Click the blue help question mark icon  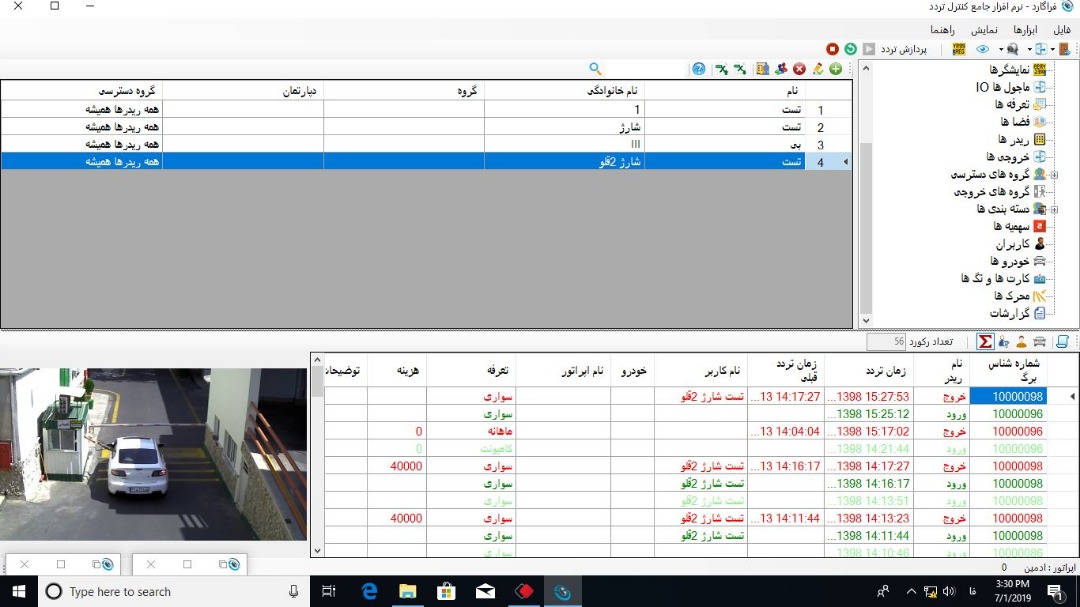[x=698, y=69]
